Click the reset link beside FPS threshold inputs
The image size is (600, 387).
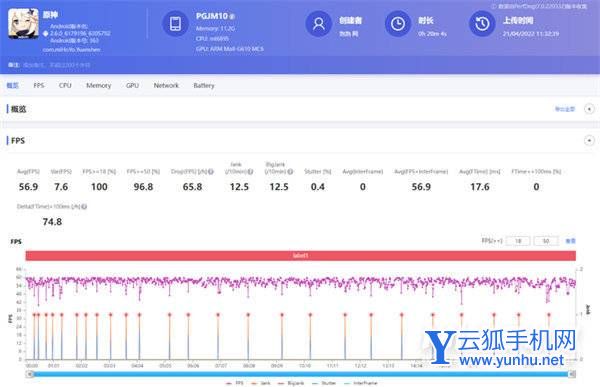pos(570,241)
